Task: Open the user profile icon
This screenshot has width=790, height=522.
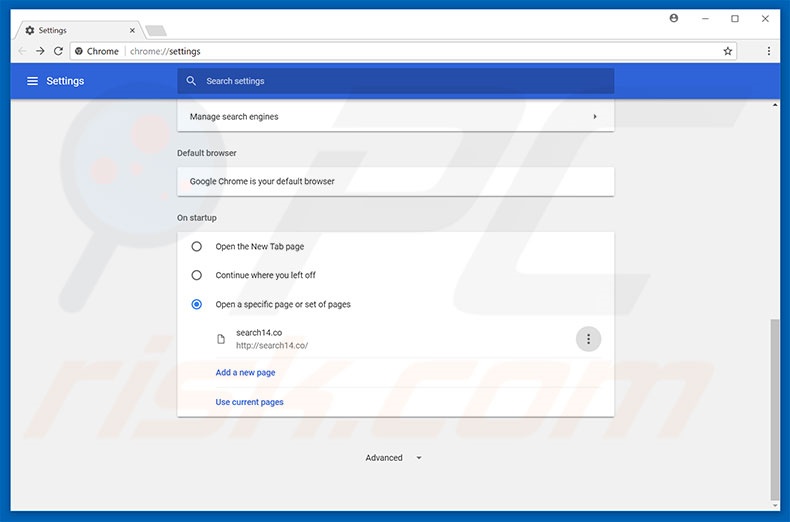Action: [674, 18]
